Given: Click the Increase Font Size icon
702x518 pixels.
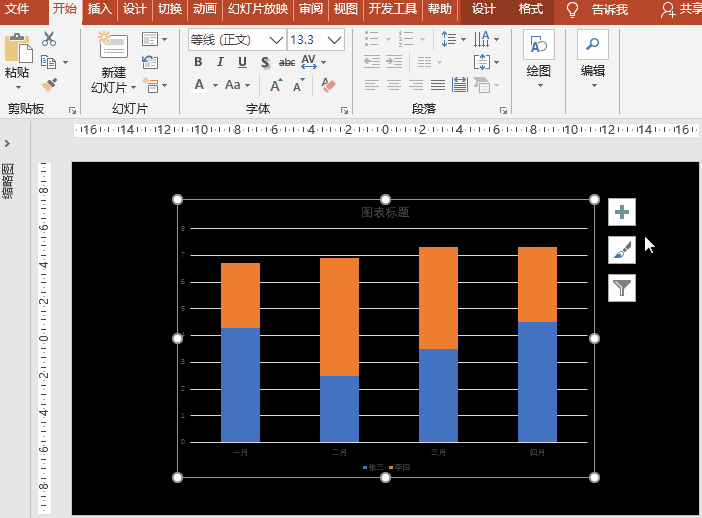Looking at the screenshot, I should (x=276, y=85).
